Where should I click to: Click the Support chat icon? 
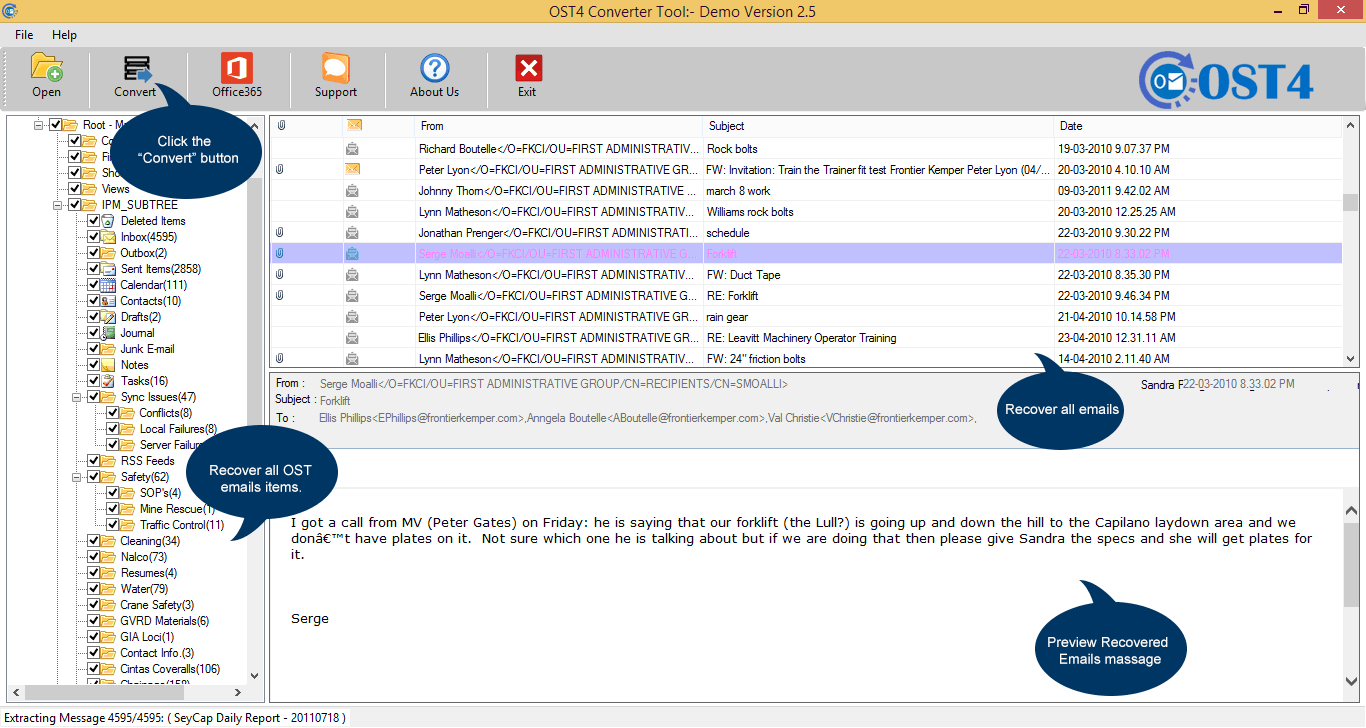pos(336,68)
